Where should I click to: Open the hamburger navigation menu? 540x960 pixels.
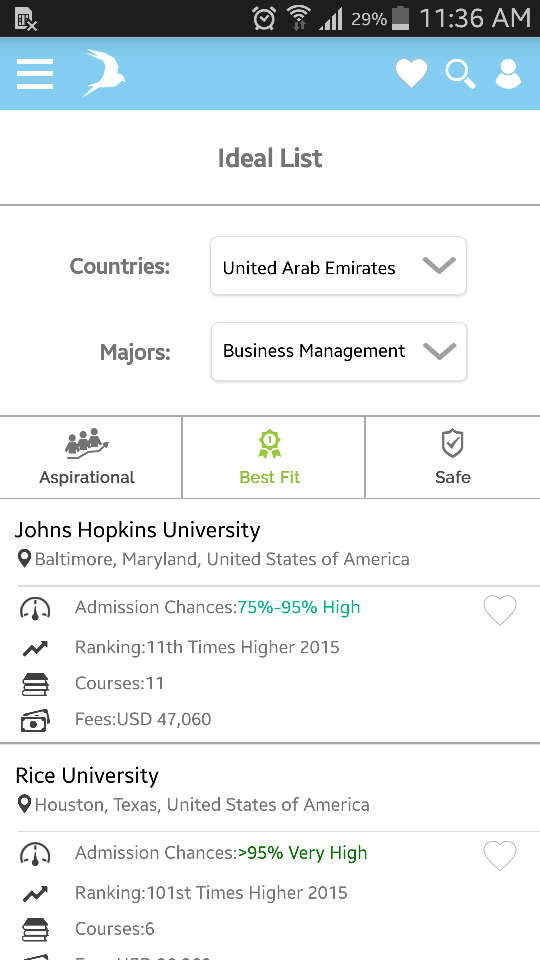(x=35, y=74)
